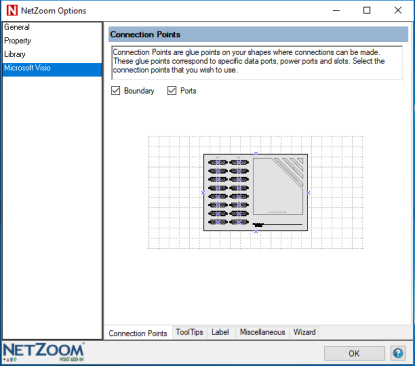
Task: Click the OK button
Action: pos(354,353)
